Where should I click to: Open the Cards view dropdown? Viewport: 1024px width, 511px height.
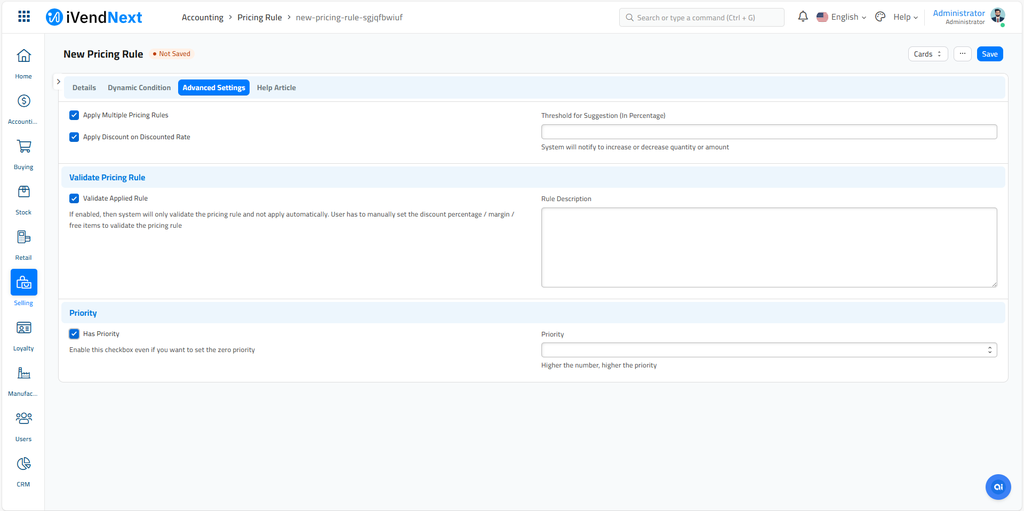(927, 54)
